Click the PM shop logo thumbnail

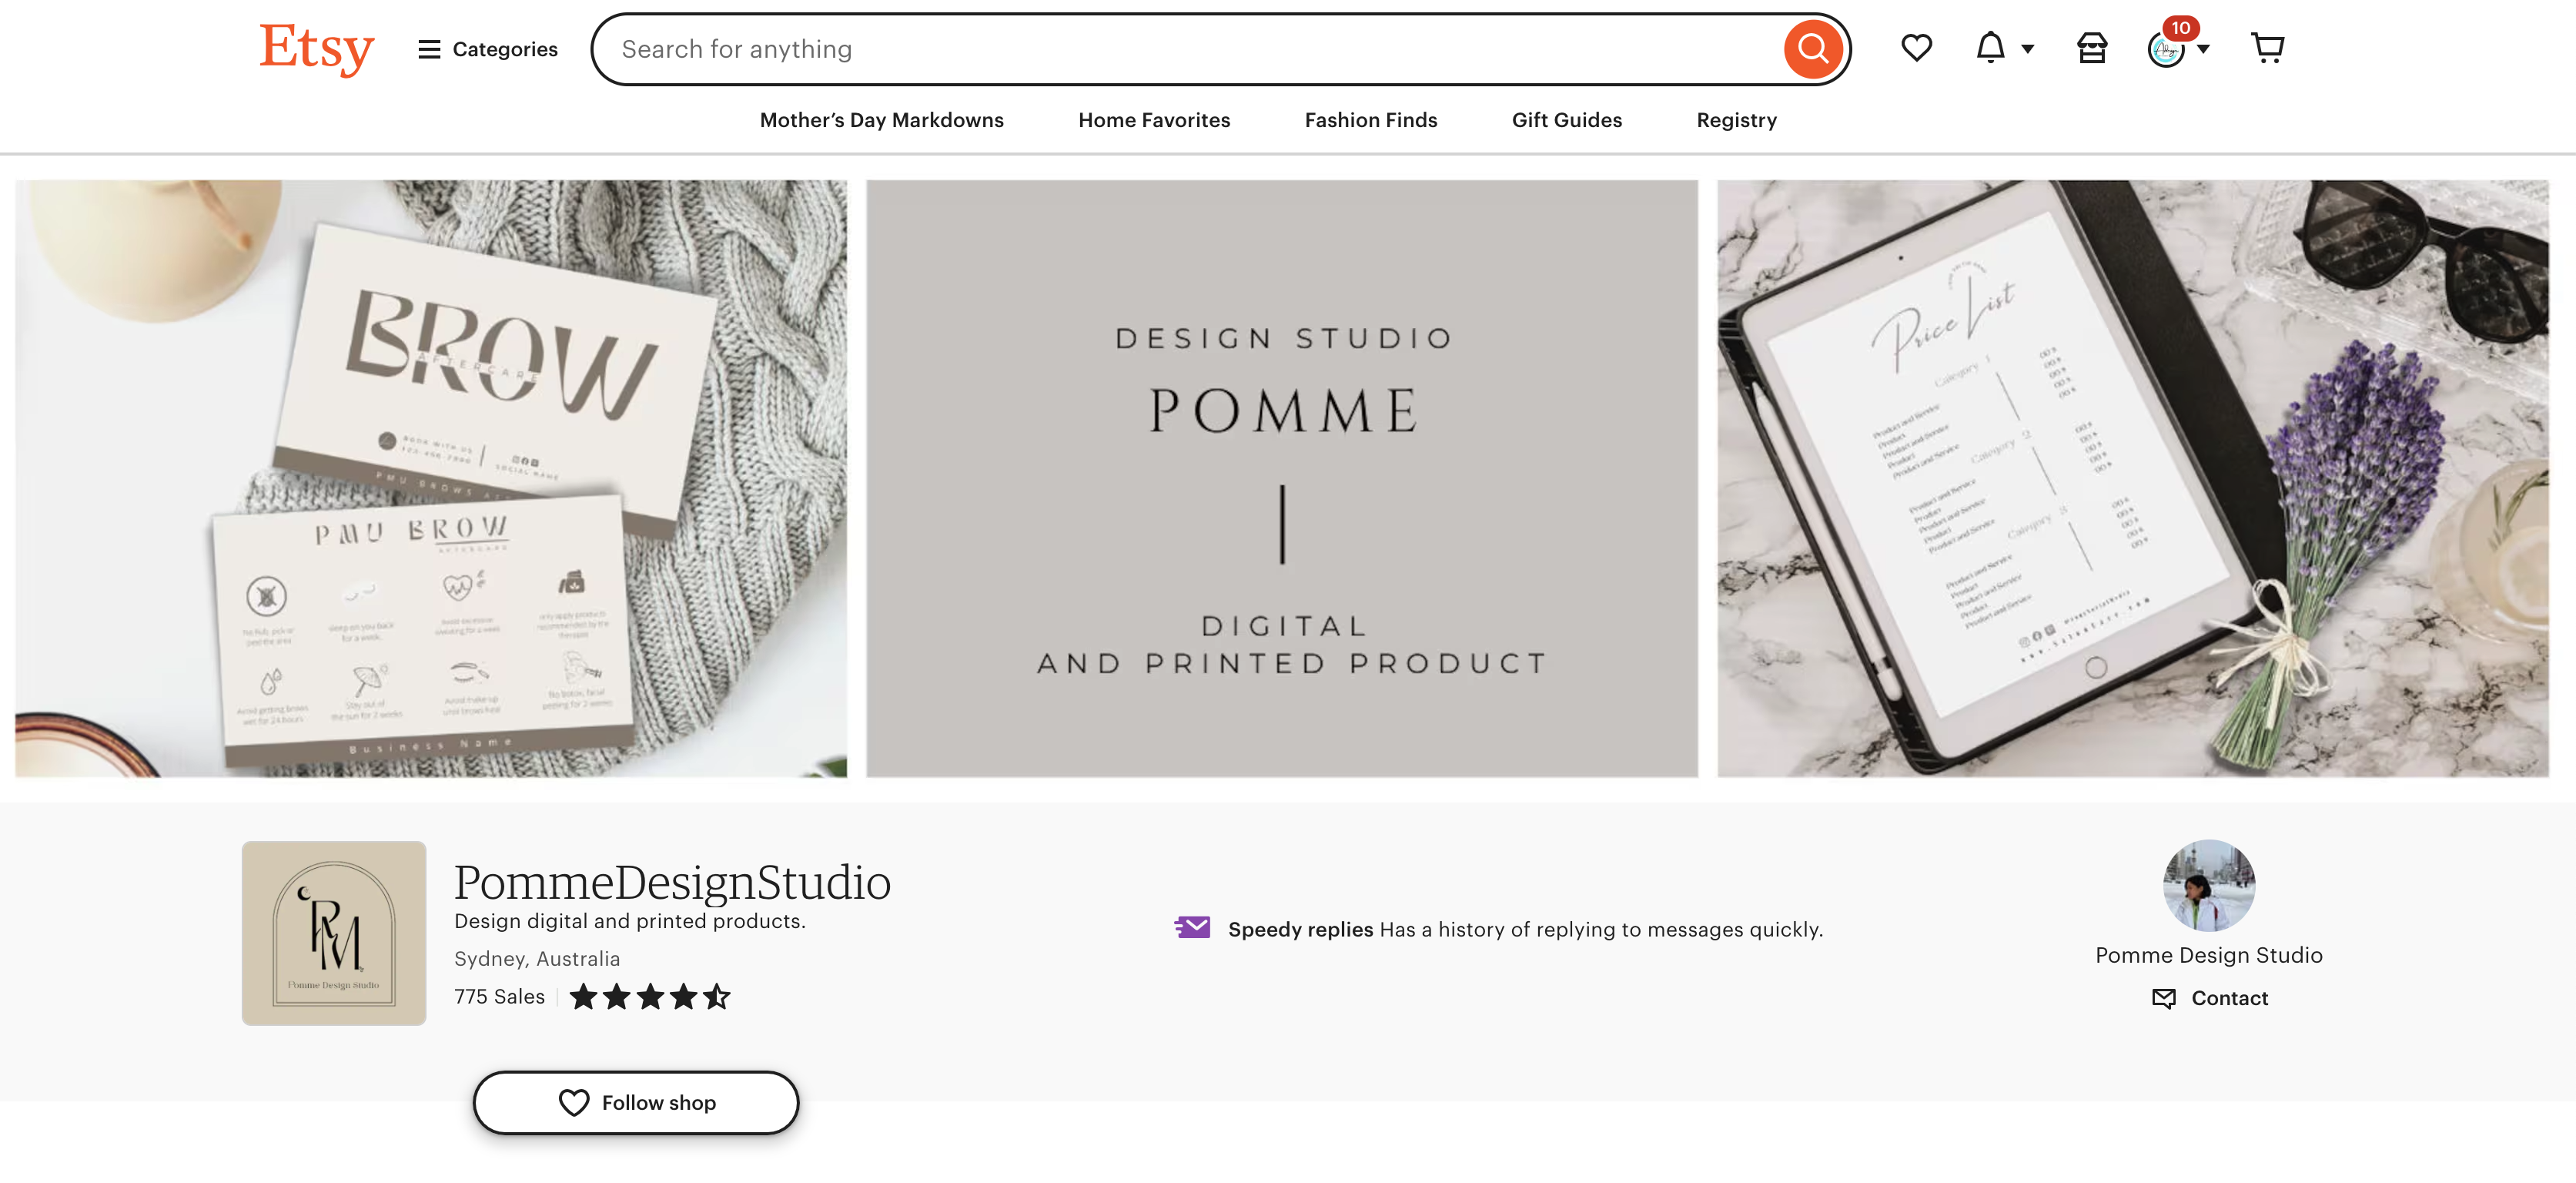point(333,932)
